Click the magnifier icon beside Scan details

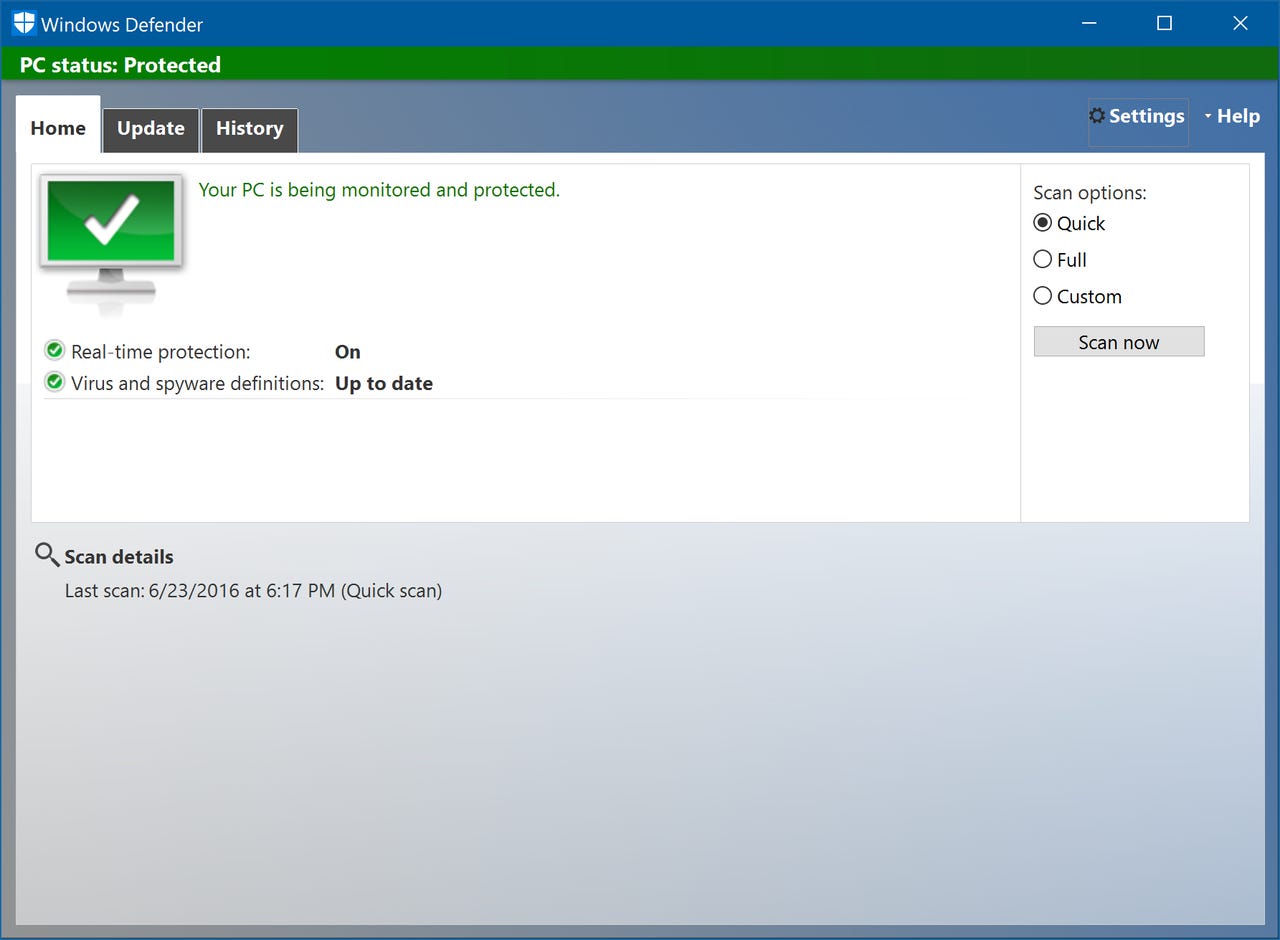(x=46, y=554)
